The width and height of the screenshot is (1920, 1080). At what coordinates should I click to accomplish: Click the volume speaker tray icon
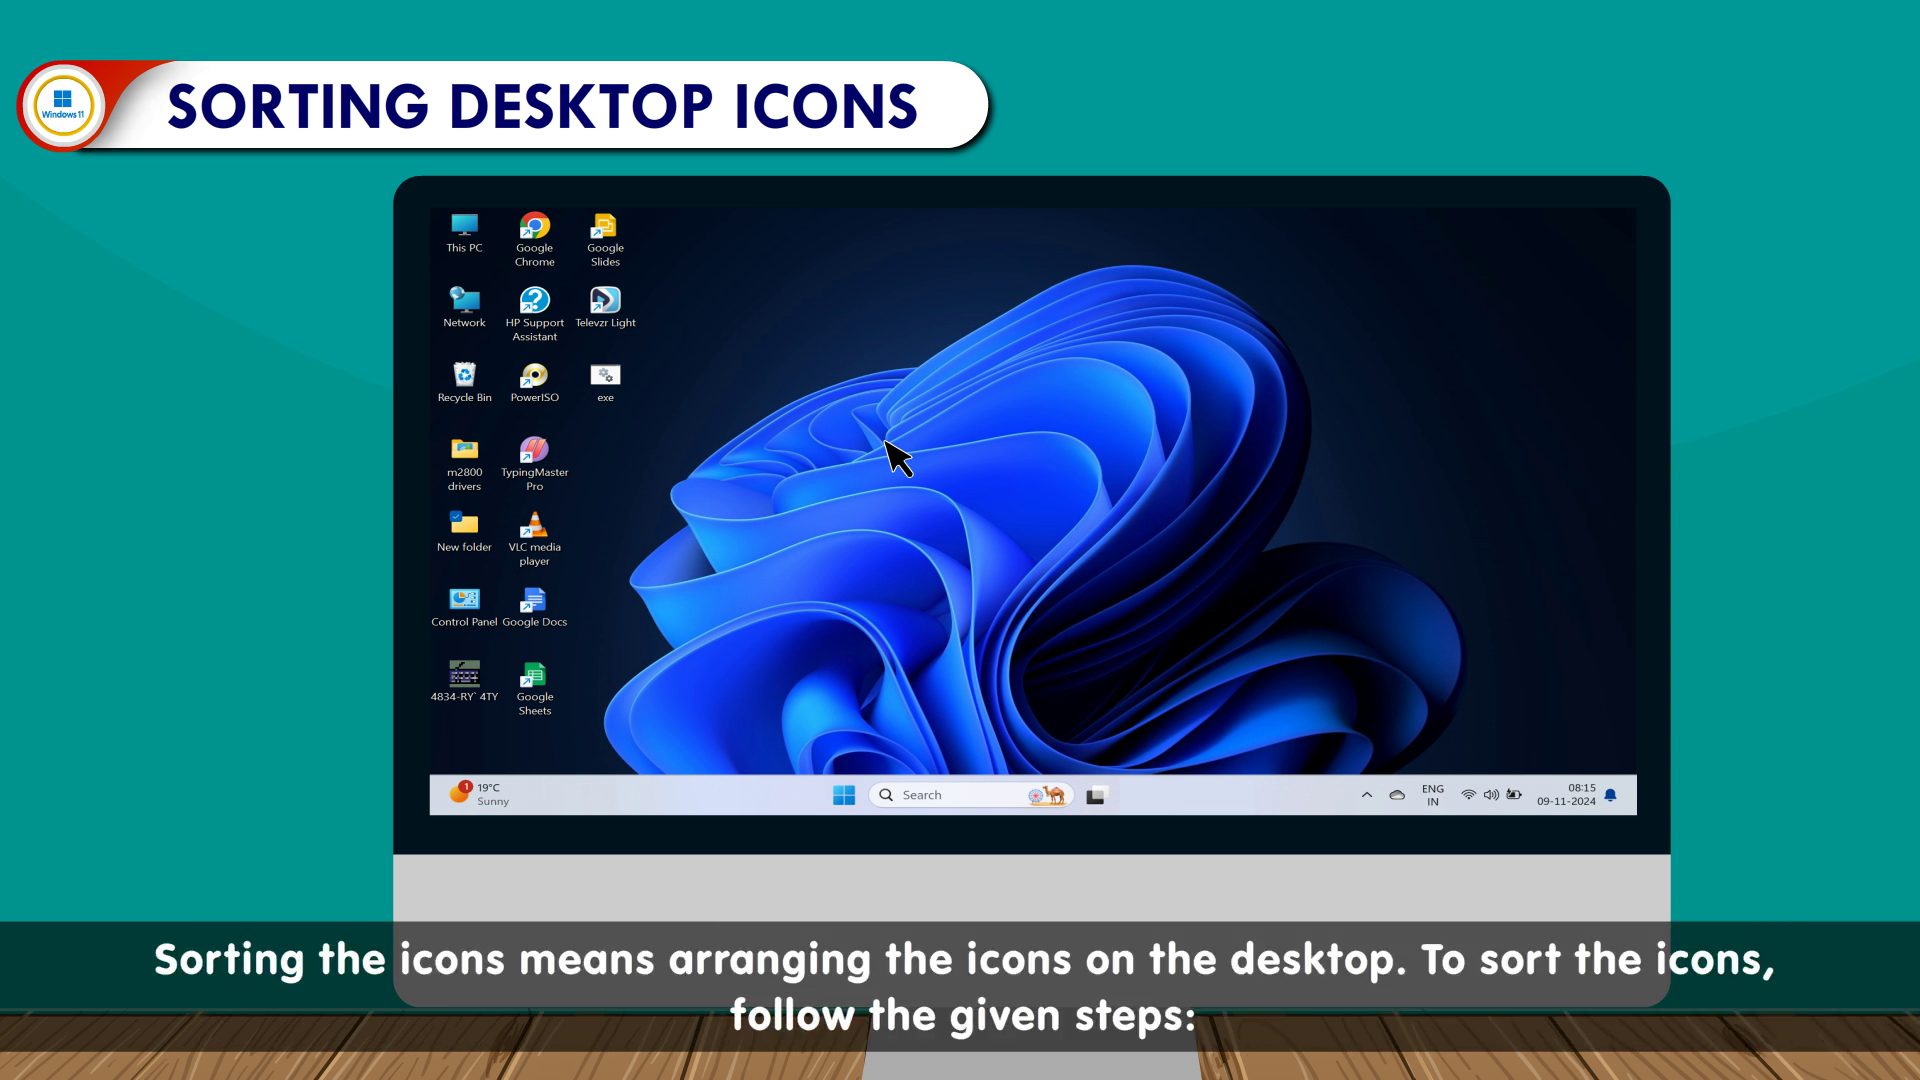tap(1491, 795)
